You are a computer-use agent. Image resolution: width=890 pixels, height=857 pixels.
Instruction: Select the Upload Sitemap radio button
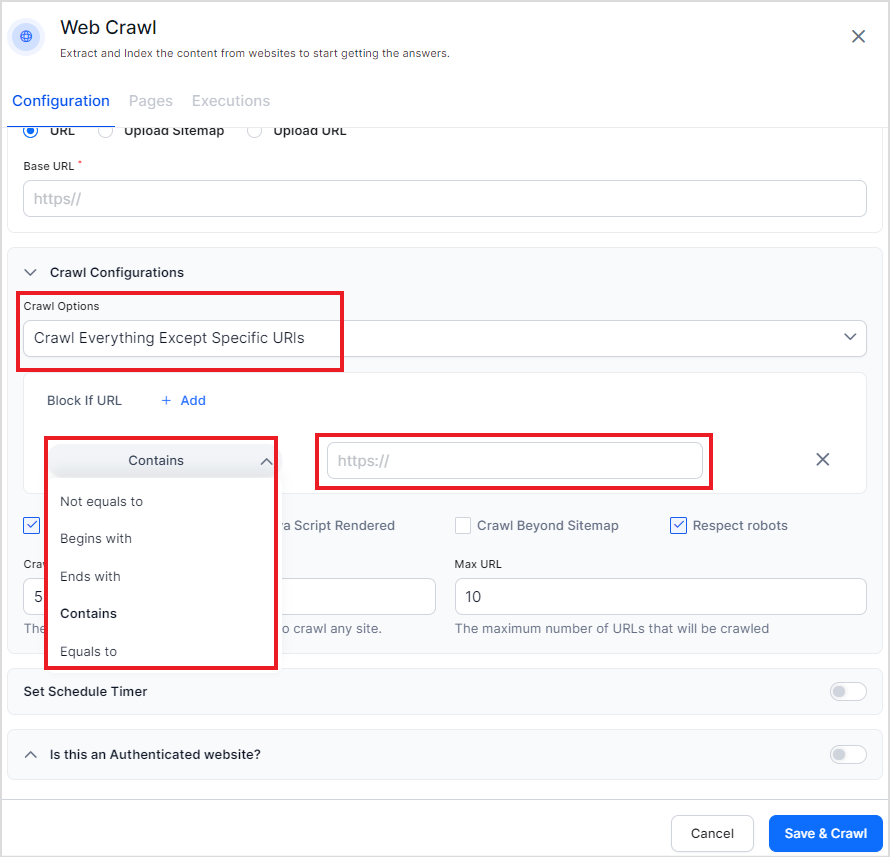tap(106, 131)
